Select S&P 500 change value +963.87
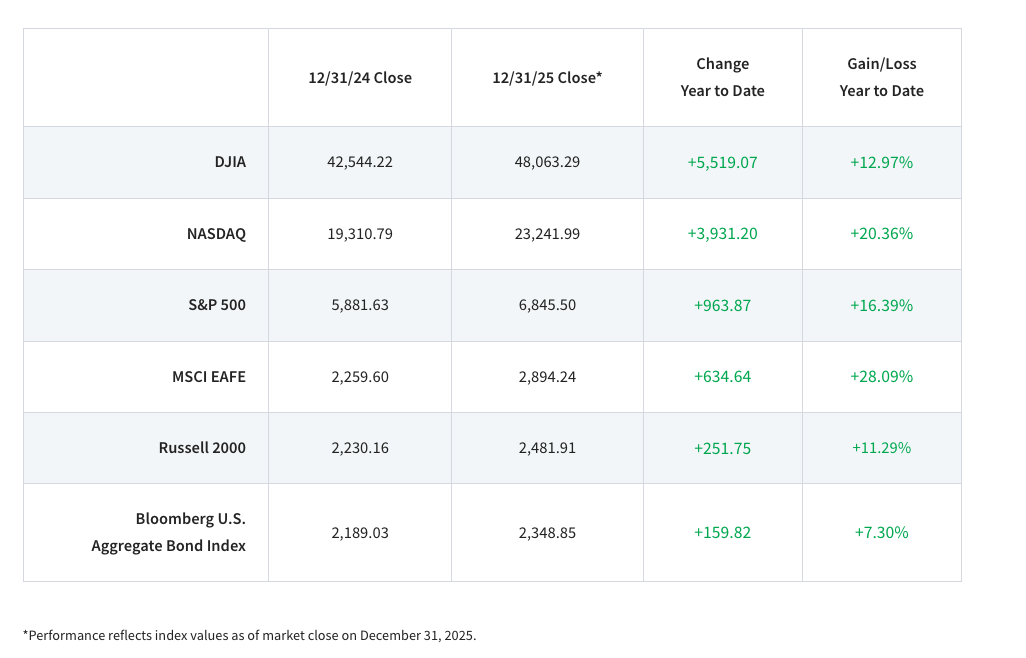The width and height of the screenshot is (1026, 658). tap(722, 305)
